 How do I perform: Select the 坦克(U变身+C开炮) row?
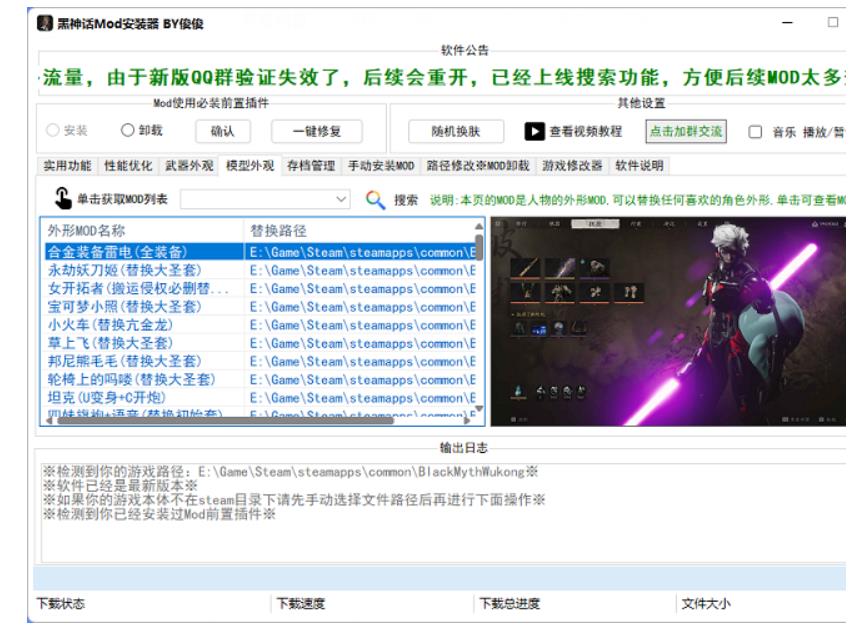tap(260, 397)
